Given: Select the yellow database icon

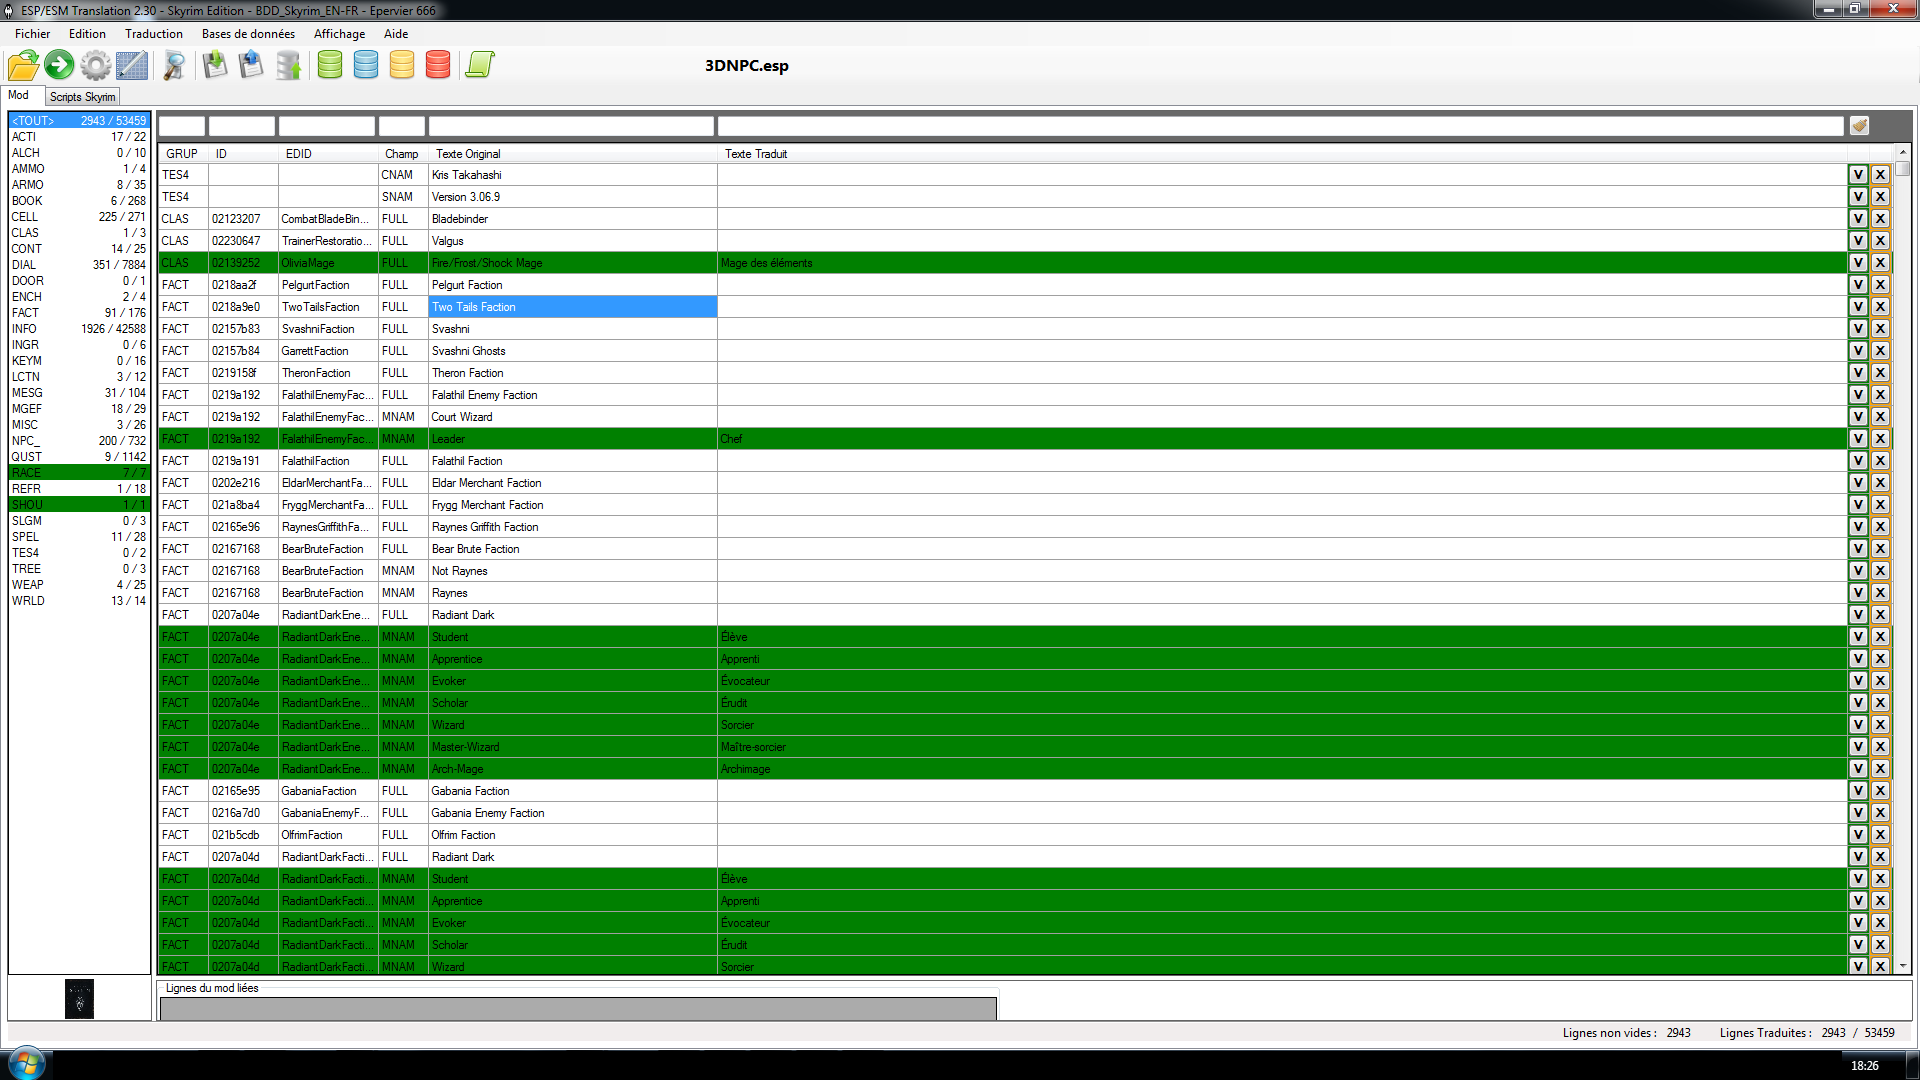Looking at the screenshot, I should click(x=402, y=66).
